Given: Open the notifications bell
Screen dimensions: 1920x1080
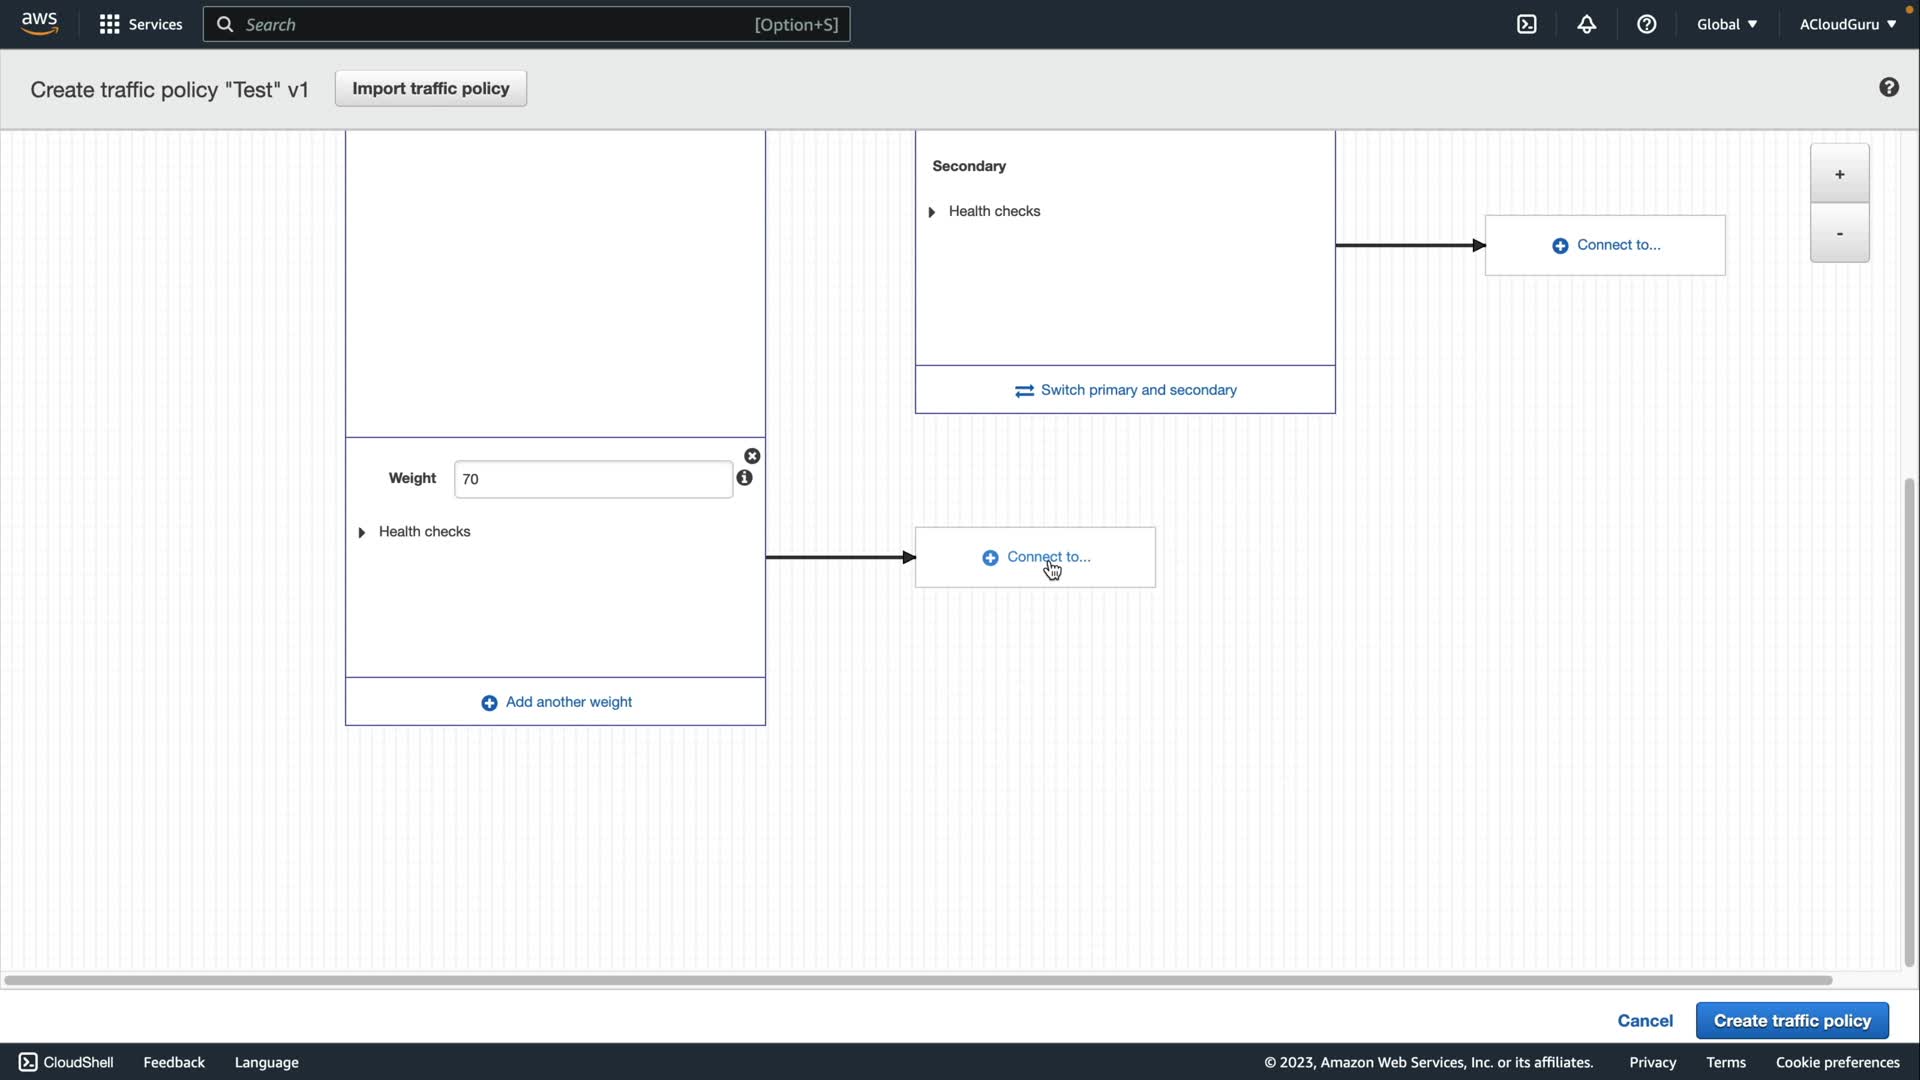Looking at the screenshot, I should coord(1586,24).
